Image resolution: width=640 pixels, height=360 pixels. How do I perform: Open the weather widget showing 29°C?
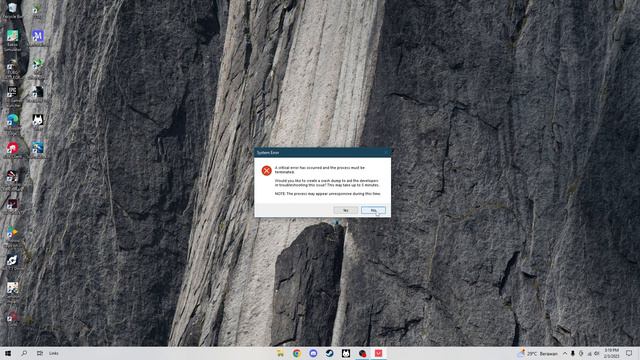click(x=538, y=353)
